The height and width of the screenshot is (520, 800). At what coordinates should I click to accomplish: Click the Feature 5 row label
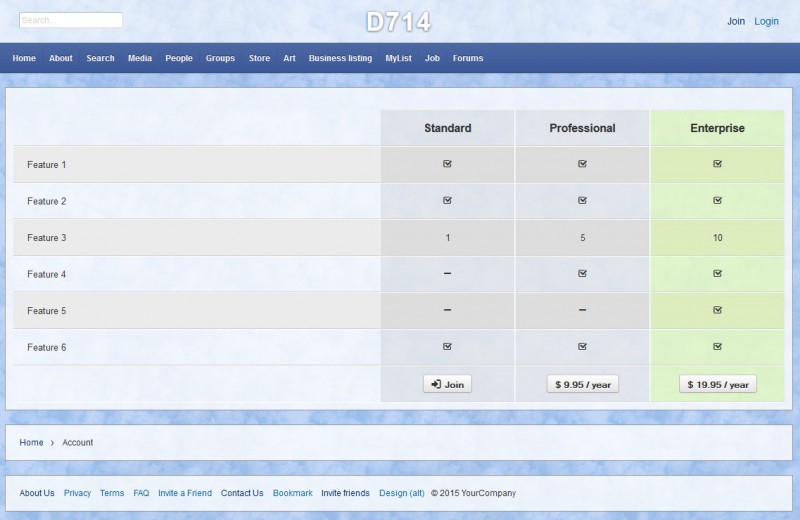[x=46, y=311]
